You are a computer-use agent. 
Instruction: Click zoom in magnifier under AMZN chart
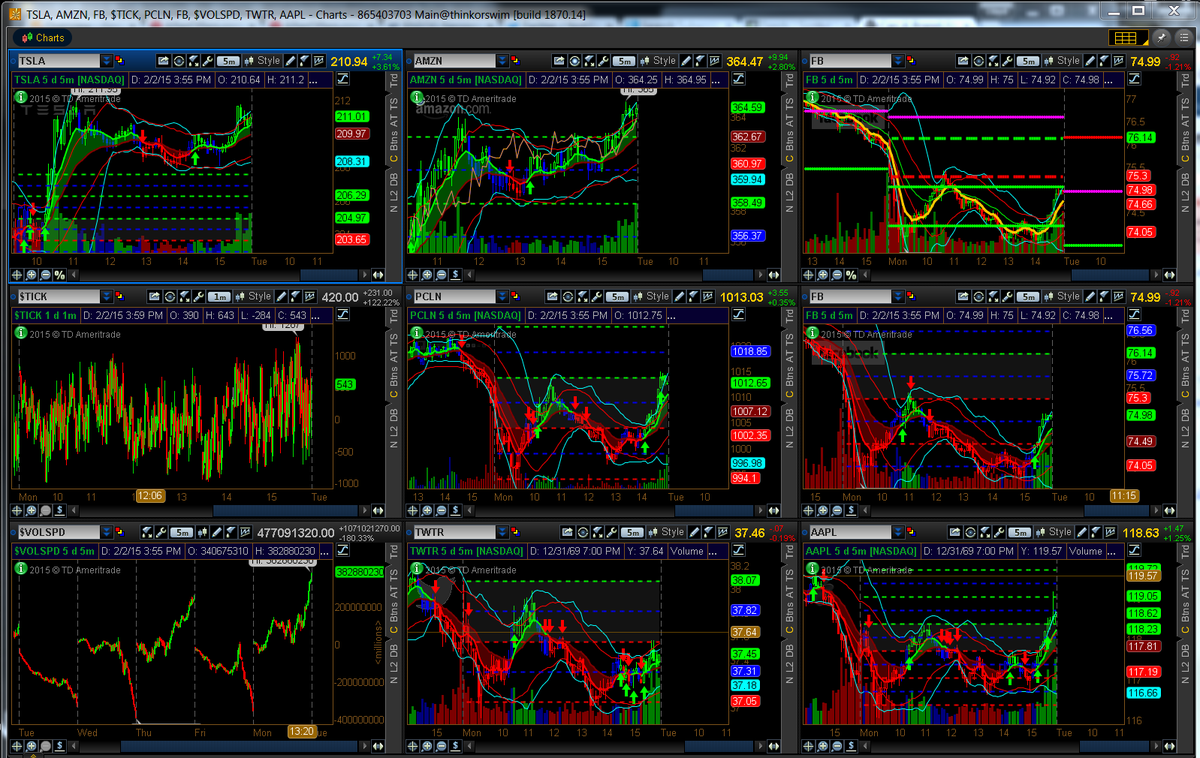[427, 275]
